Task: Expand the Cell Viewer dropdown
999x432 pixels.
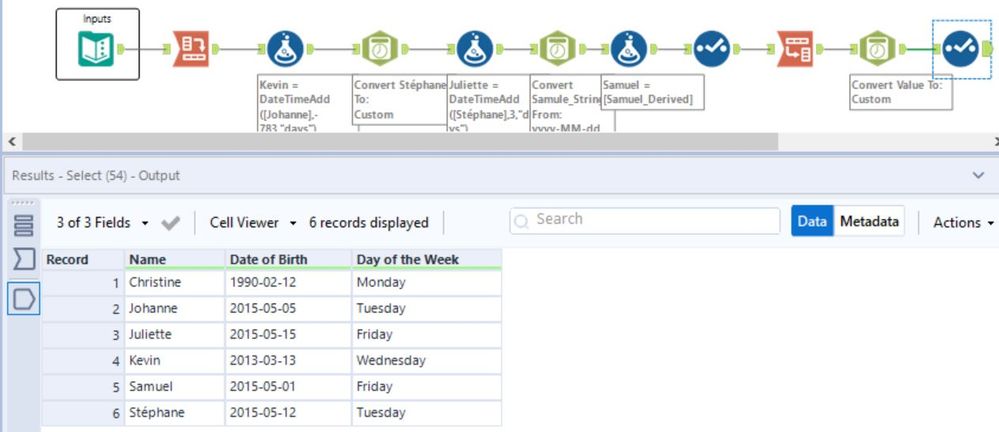Action: [253, 223]
